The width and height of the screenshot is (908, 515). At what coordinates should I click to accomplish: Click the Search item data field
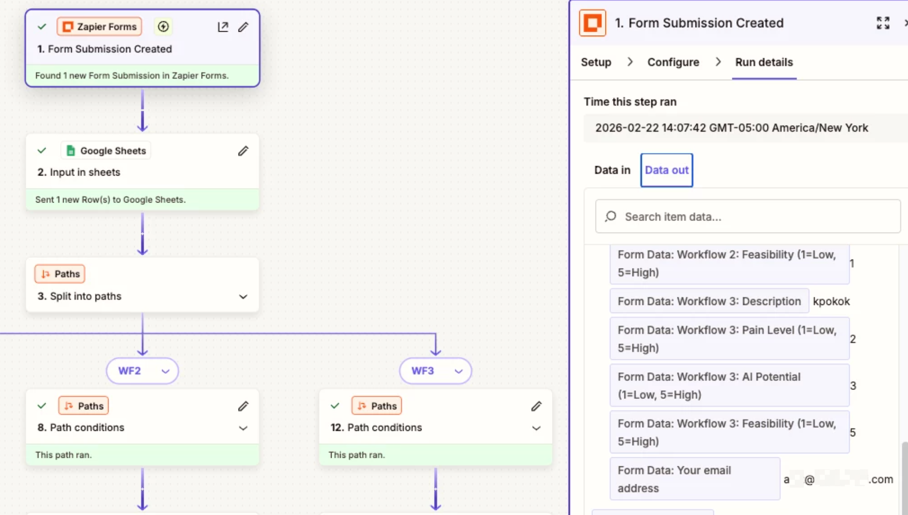coord(748,217)
